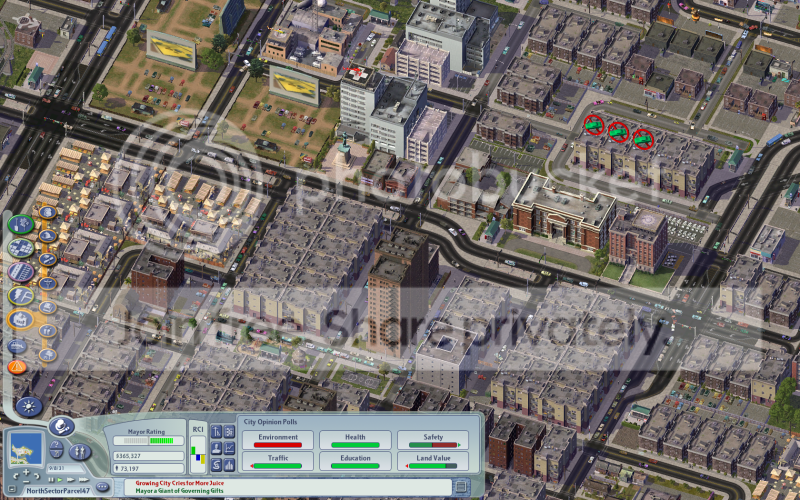Open the Rewards submenu
The image size is (800, 500).
click(47, 331)
